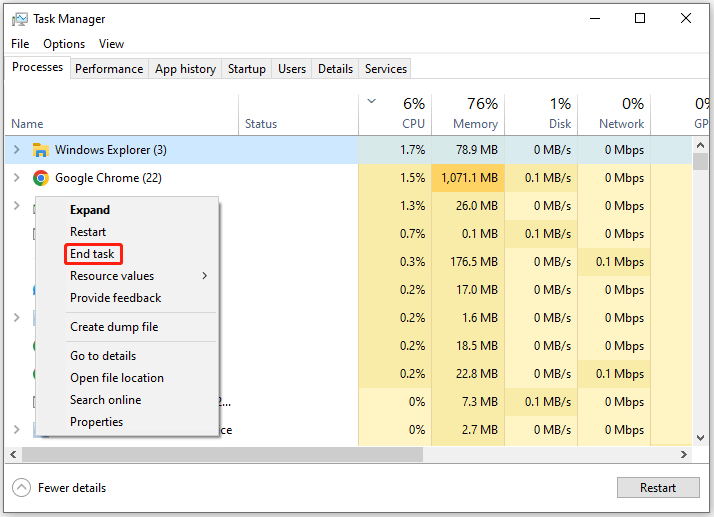
Task: Choose Create dump file option
Action: click(x=114, y=327)
